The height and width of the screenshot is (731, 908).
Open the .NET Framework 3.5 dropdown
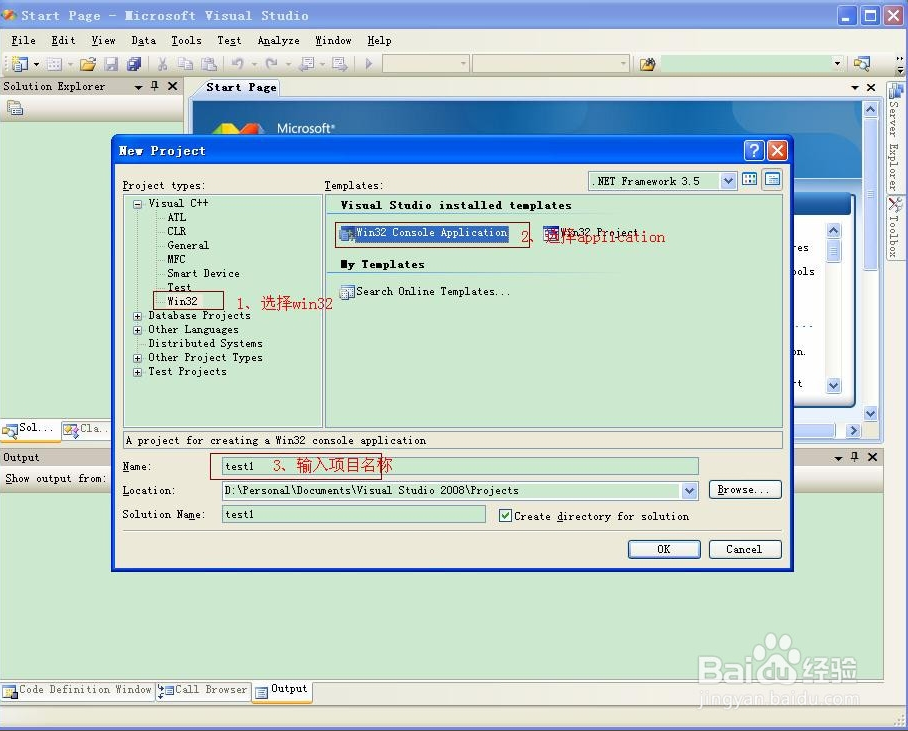click(728, 181)
